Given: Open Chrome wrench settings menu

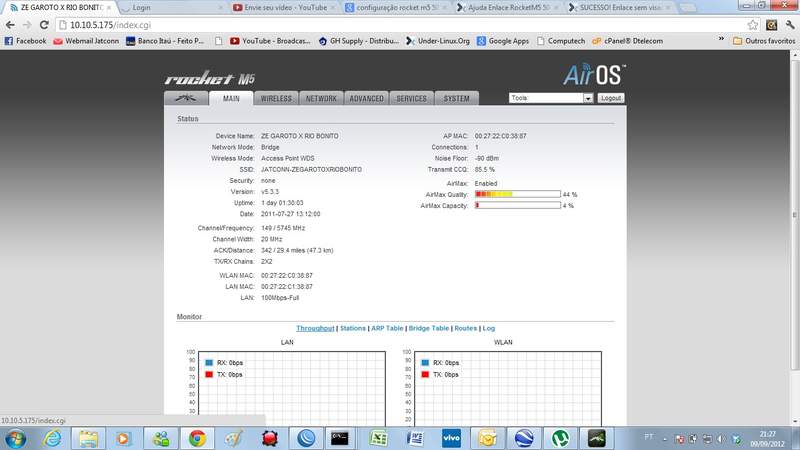Looking at the screenshot, I should coord(790,24).
